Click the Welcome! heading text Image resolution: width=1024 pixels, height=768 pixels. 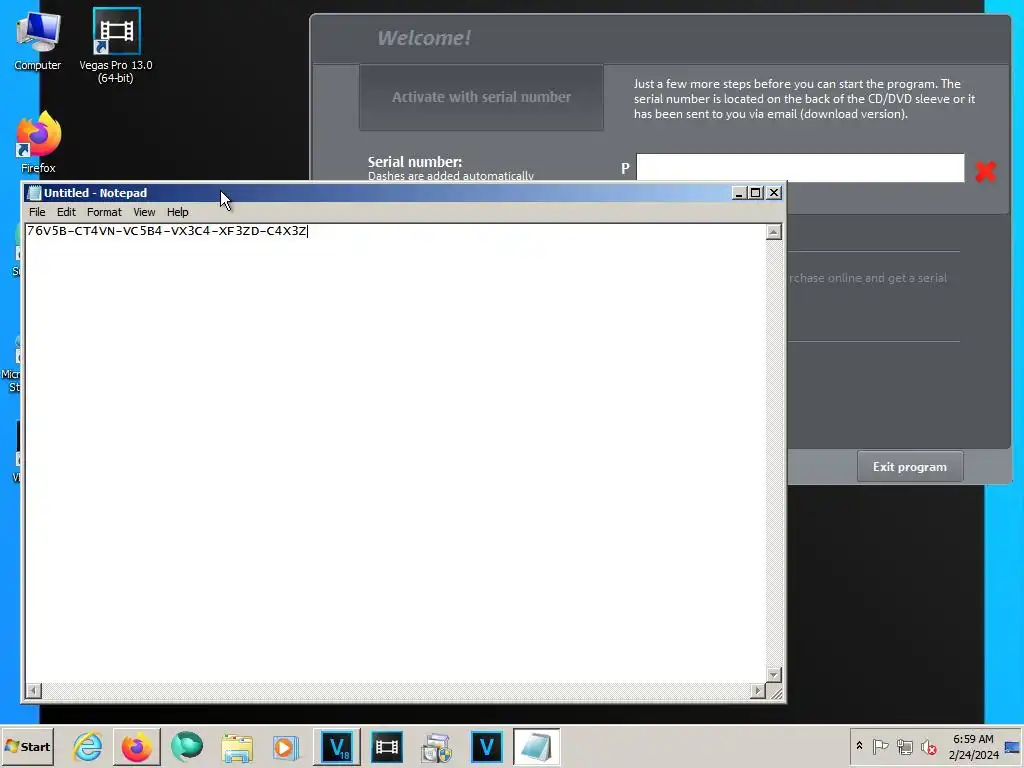[424, 39]
